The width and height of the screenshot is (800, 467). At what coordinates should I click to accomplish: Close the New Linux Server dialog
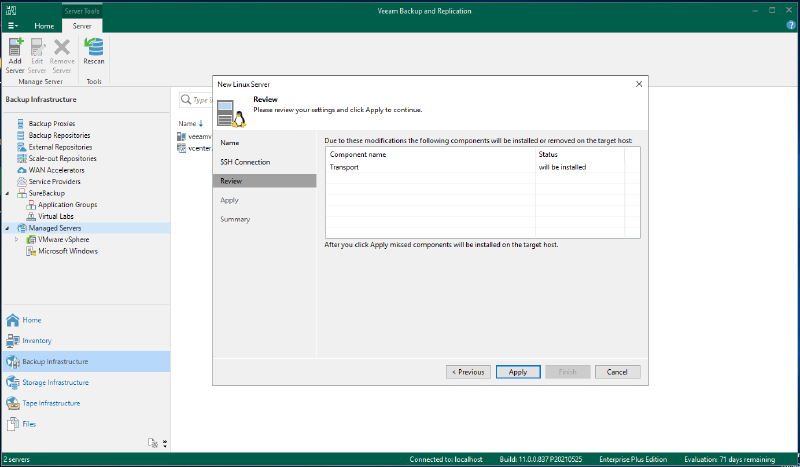pyautogui.click(x=638, y=84)
